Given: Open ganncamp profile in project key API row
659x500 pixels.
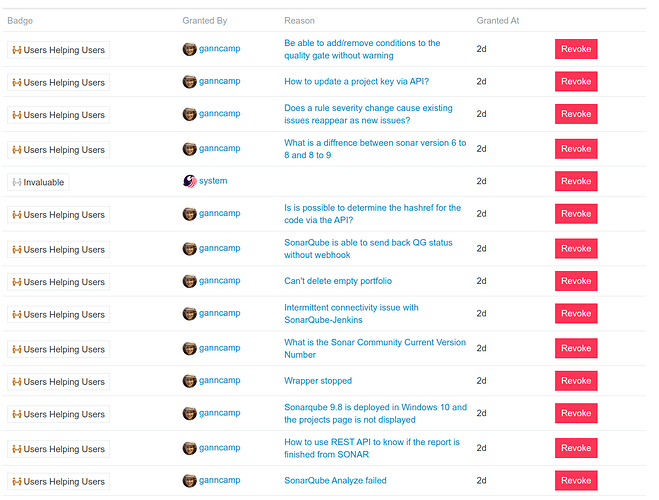Looking at the screenshot, I should tap(219, 81).
